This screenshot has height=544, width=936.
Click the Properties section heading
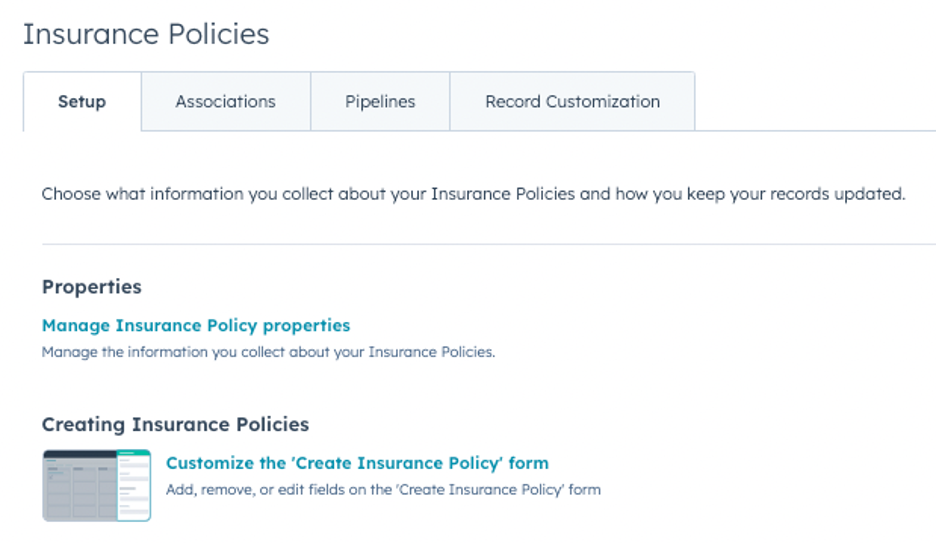91,287
